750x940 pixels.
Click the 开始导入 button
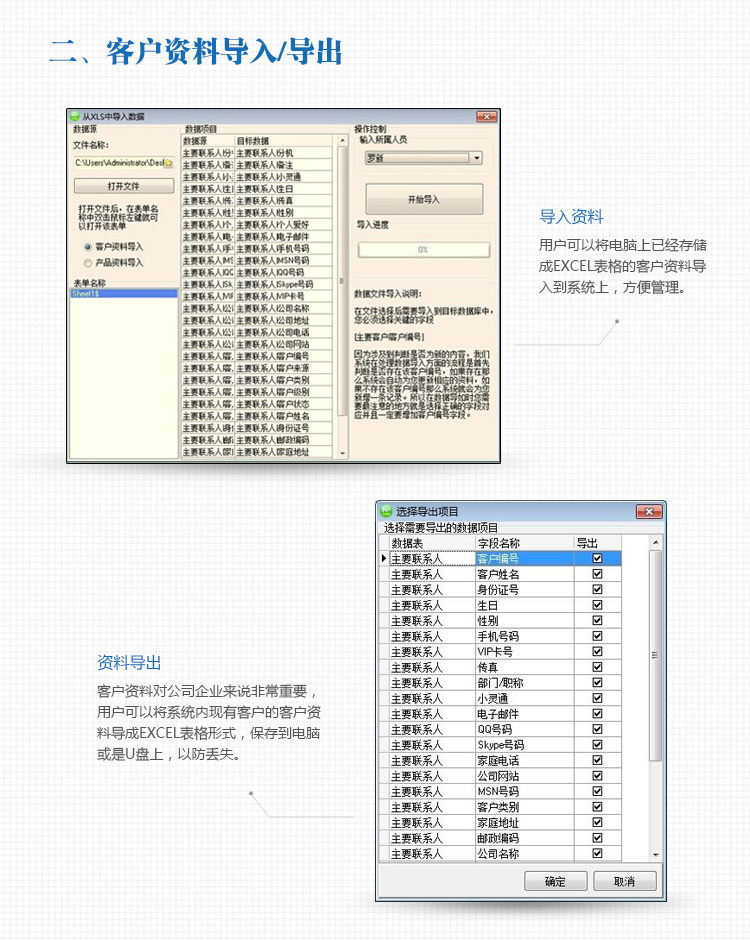click(x=424, y=200)
